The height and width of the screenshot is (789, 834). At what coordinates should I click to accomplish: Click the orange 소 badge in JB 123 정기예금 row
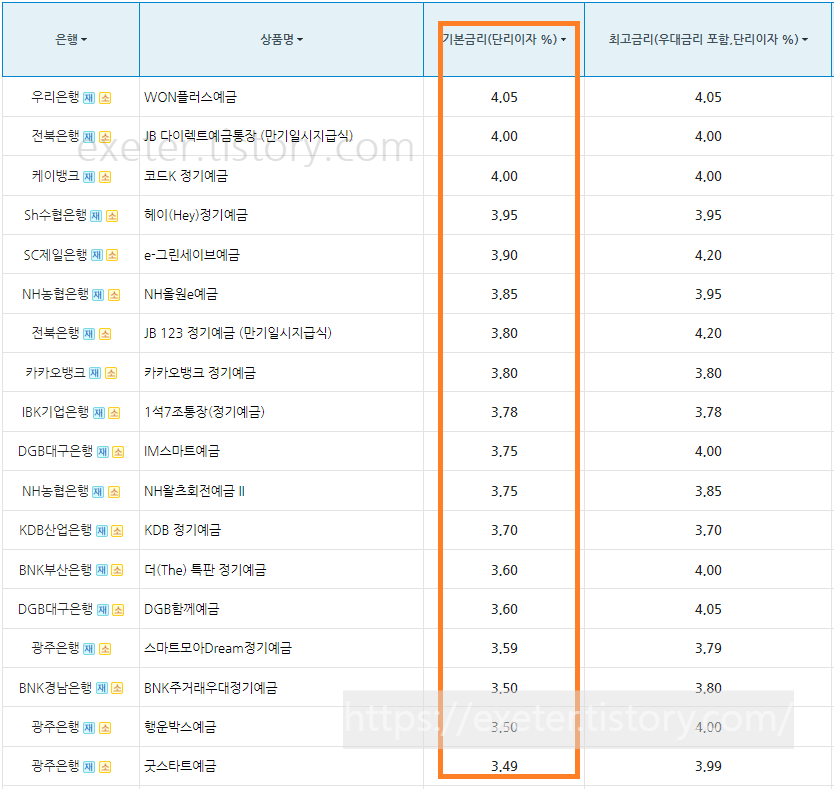tap(105, 334)
